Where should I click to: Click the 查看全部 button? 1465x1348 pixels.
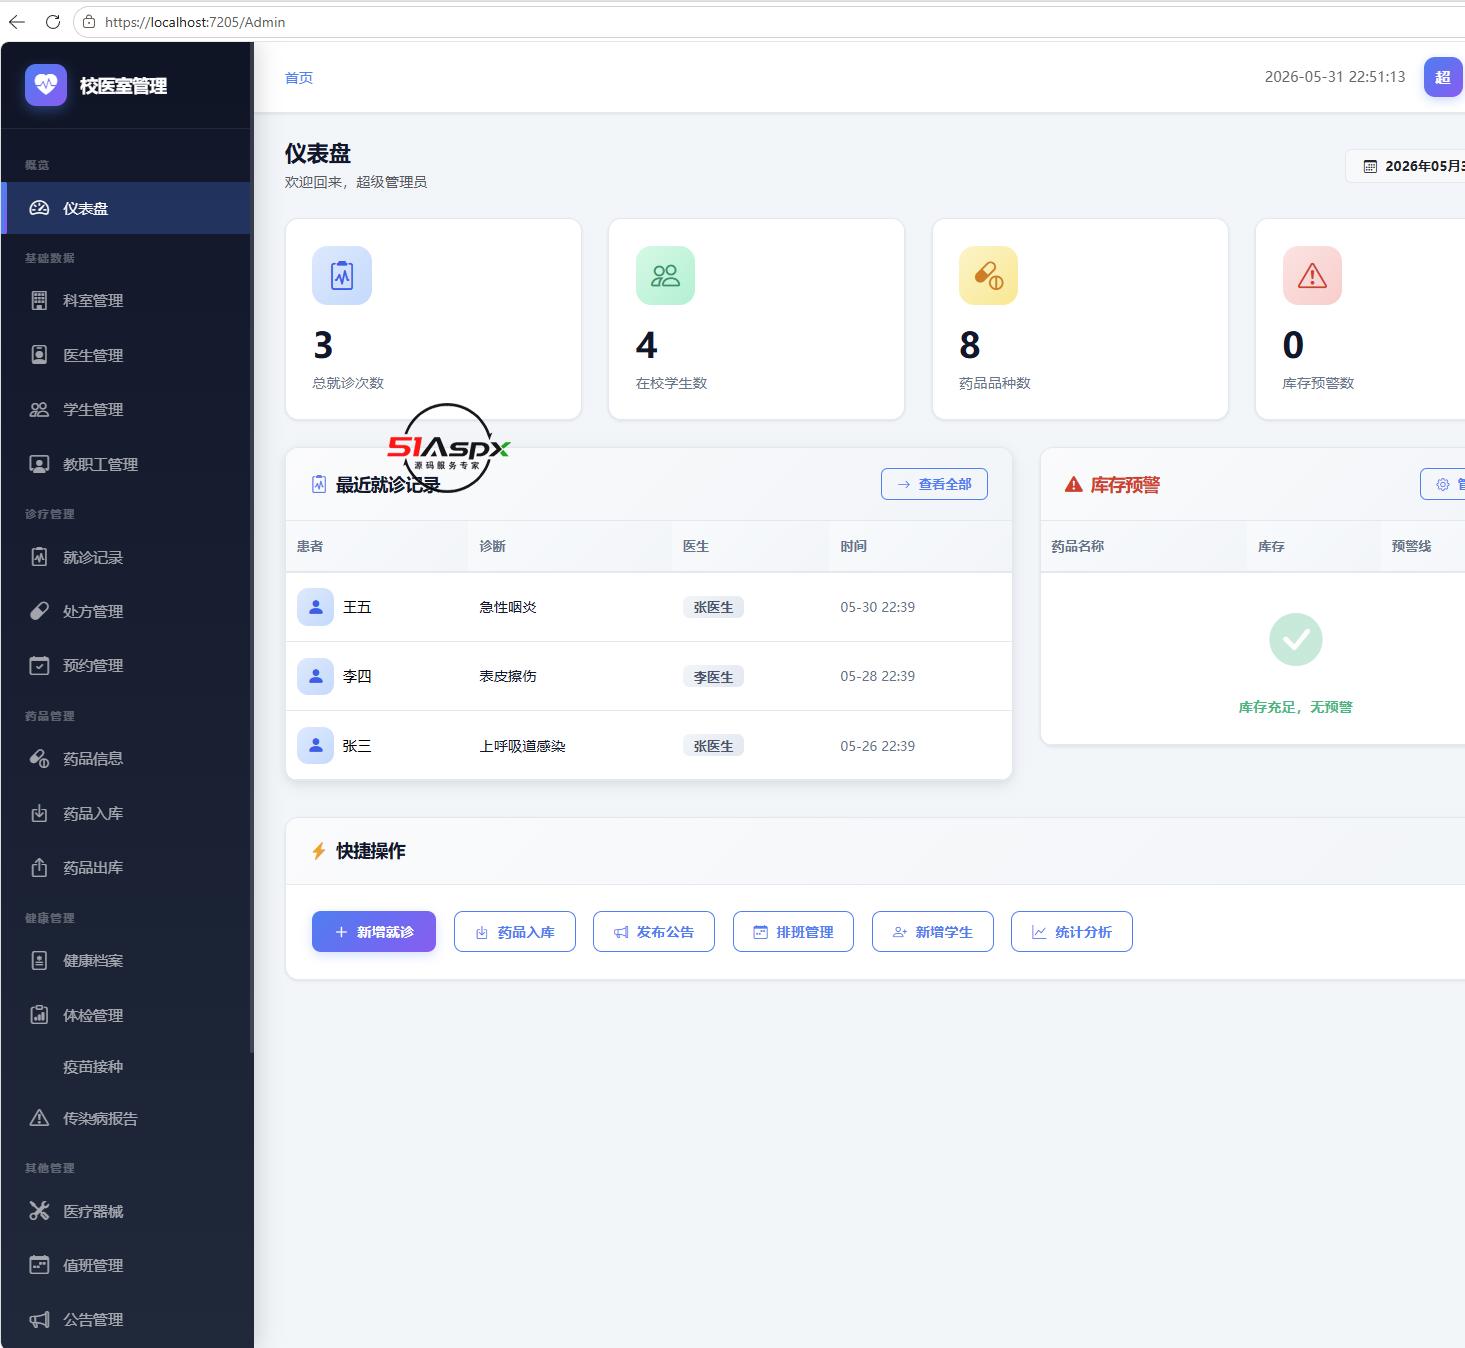click(x=934, y=484)
